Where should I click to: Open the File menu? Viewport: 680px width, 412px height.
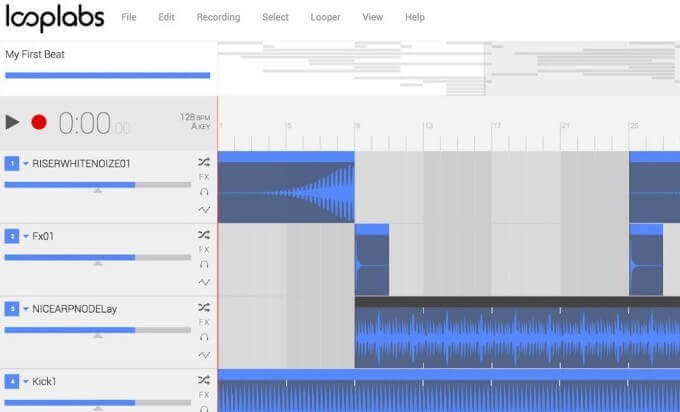pos(128,17)
